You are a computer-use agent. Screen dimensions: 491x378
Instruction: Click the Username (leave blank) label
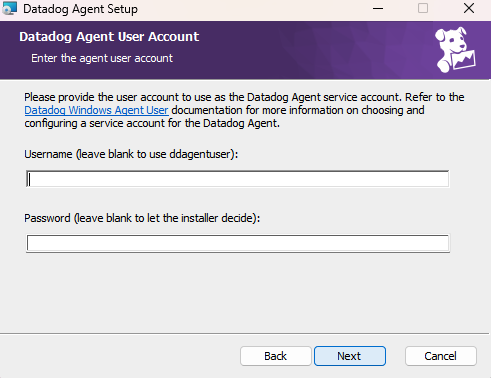pyautogui.click(x=131, y=154)
